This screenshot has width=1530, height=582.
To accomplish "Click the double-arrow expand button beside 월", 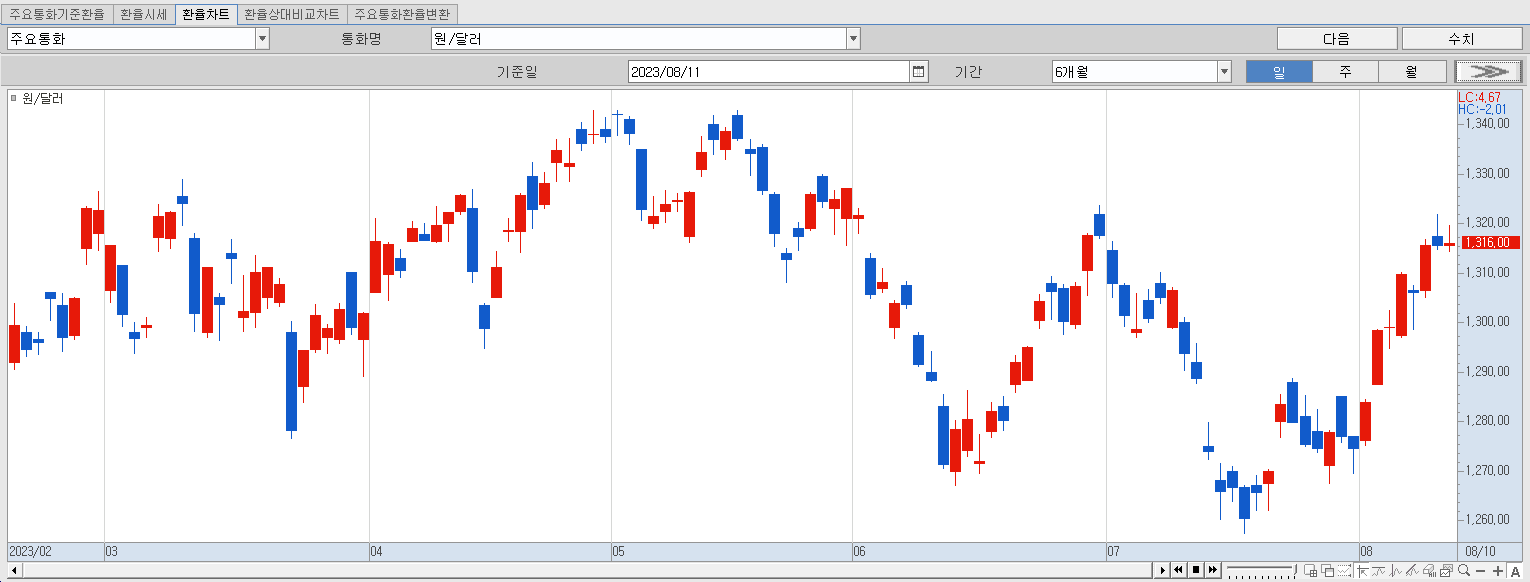I will coord(1489,71).
